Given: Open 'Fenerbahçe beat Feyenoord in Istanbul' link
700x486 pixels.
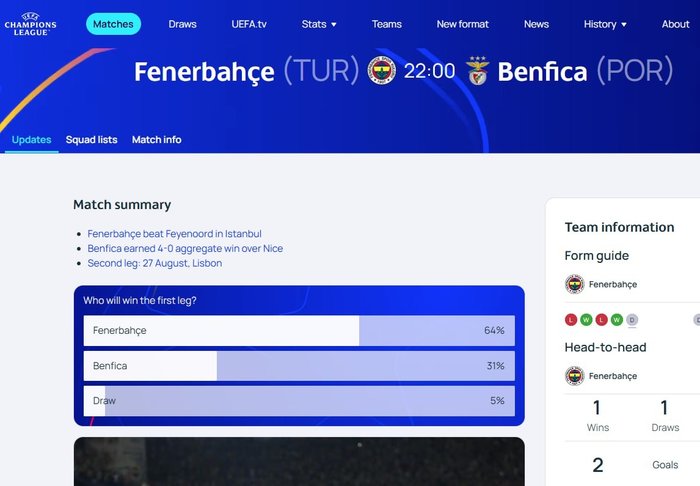Looking at the screenshot, I should click(174, 234).
